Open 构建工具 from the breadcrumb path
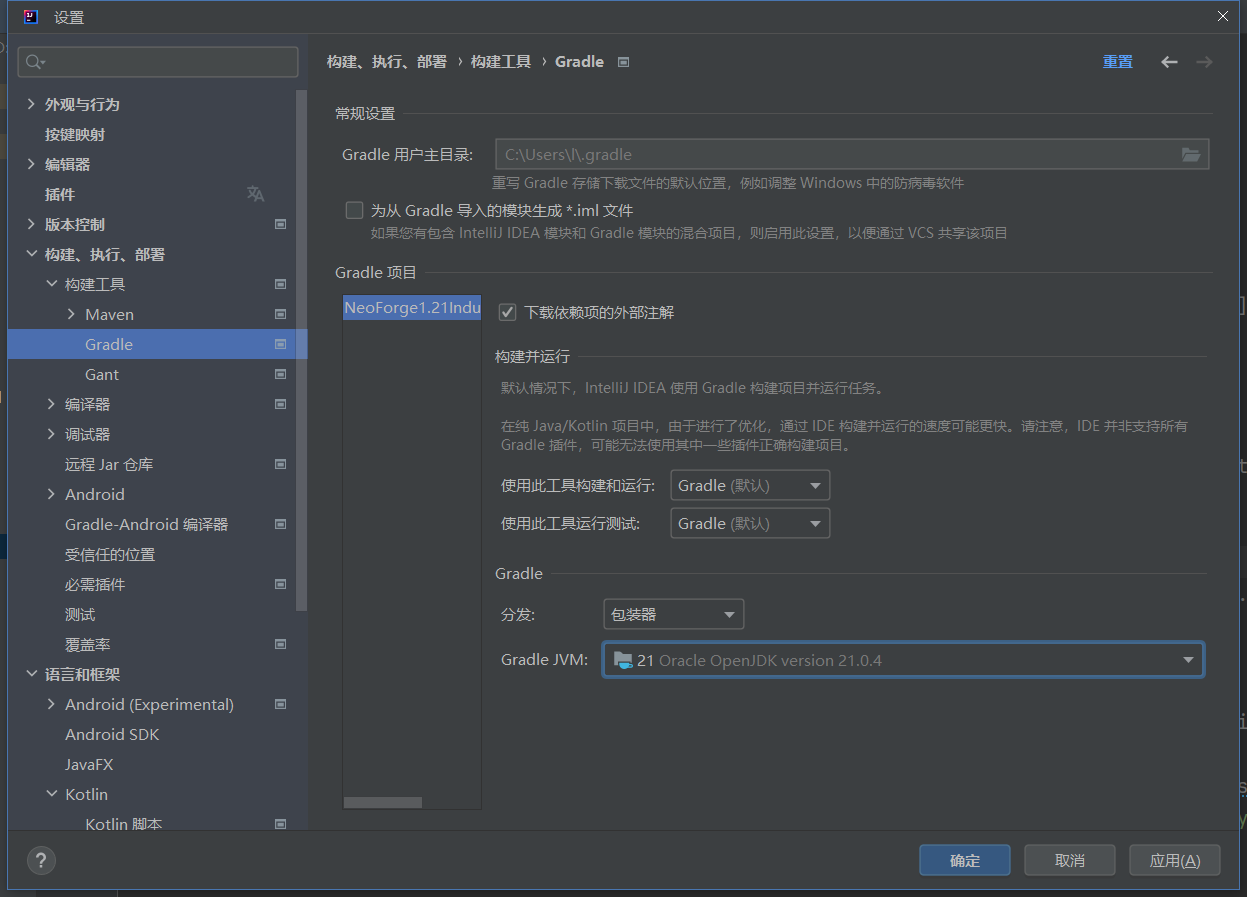The width and height of the screenshot is (1247, 897). pyautogui.click(x=501, y=61)
